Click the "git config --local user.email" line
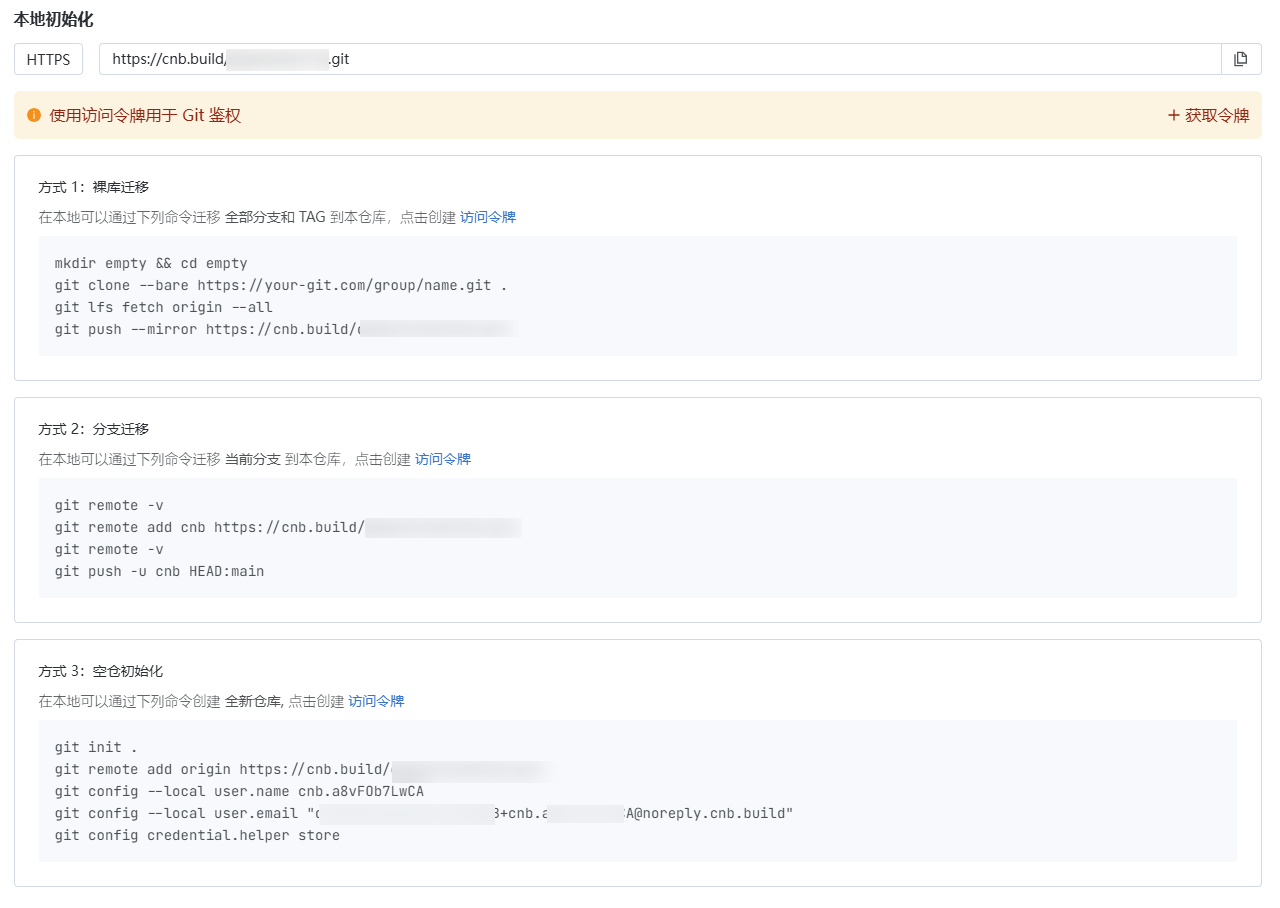Viewport: 1280px width, 908px height. (x=423, y=813)
